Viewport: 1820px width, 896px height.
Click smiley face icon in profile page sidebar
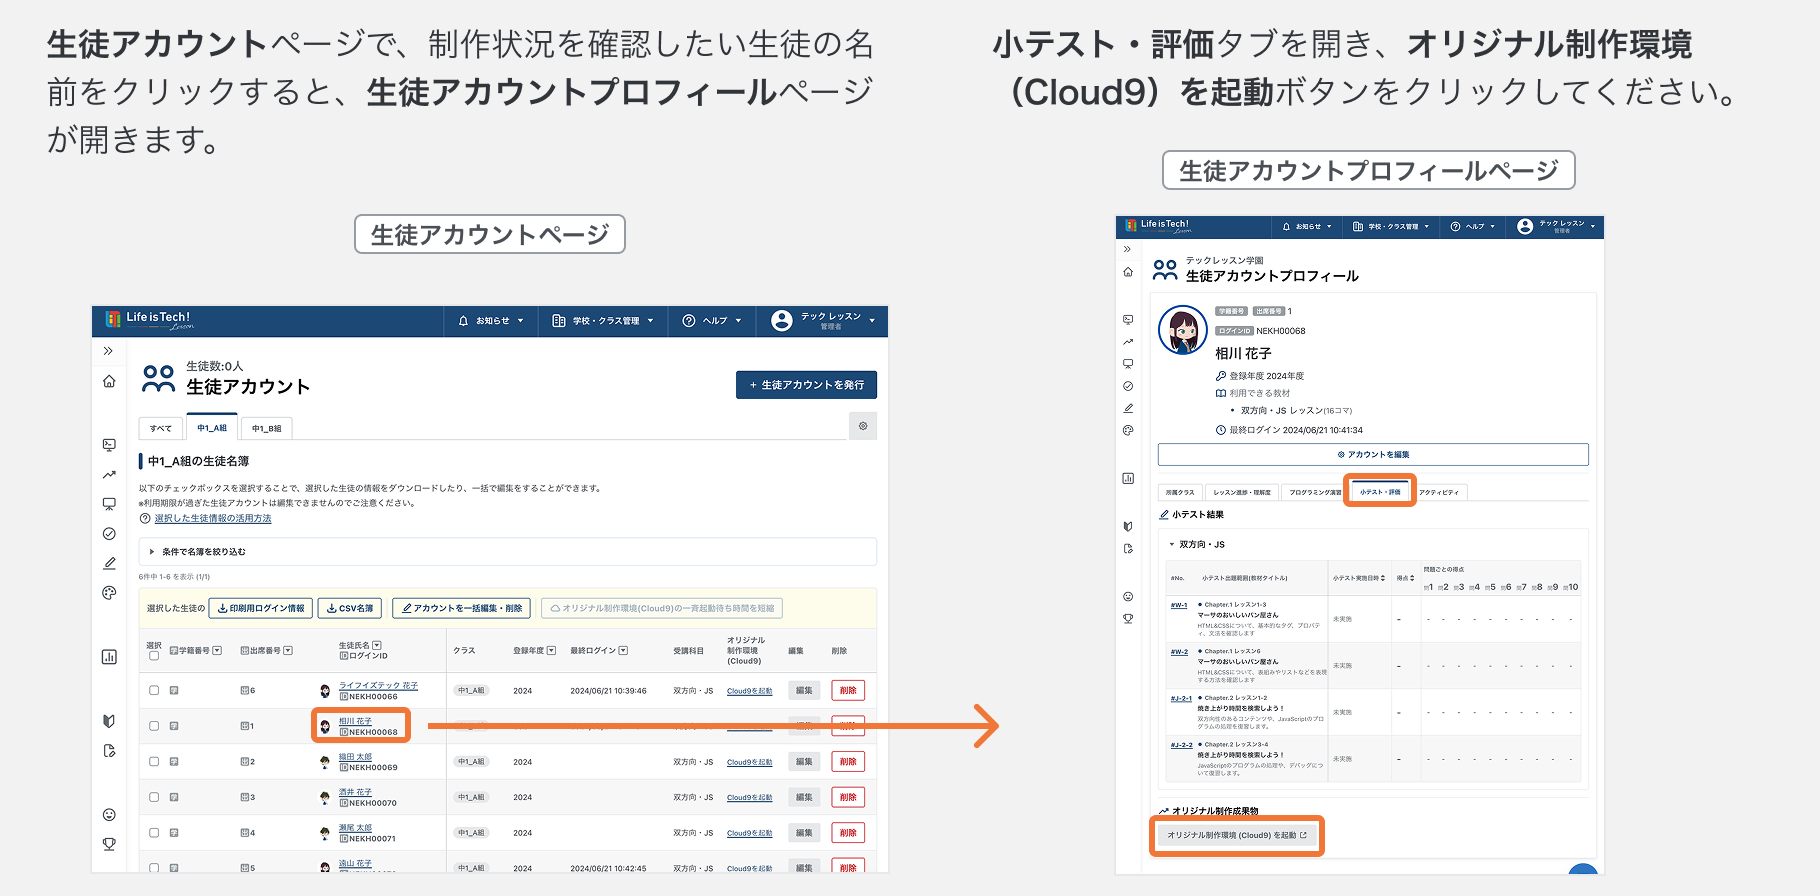tap(1128, 597)
